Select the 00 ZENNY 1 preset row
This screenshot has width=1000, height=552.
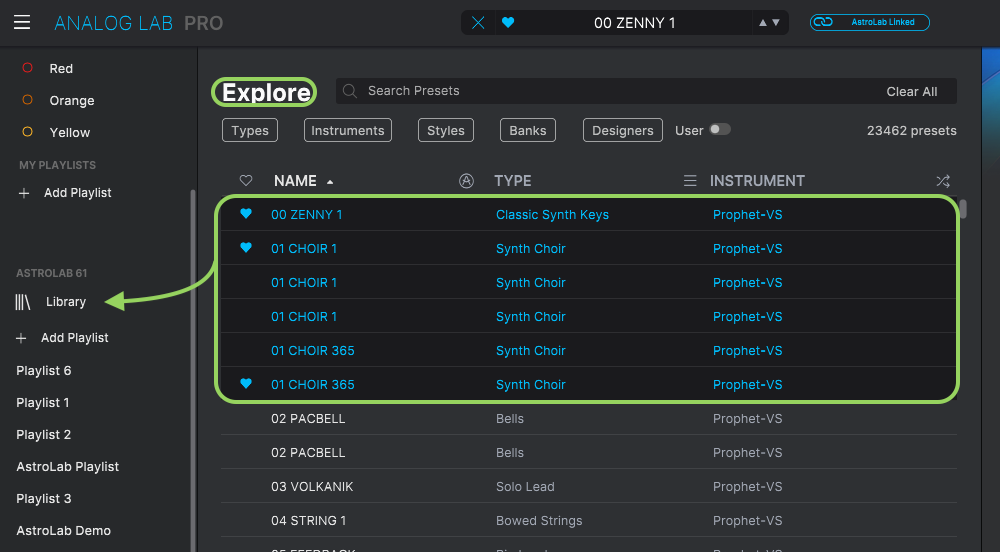click(x=588, y=215)
